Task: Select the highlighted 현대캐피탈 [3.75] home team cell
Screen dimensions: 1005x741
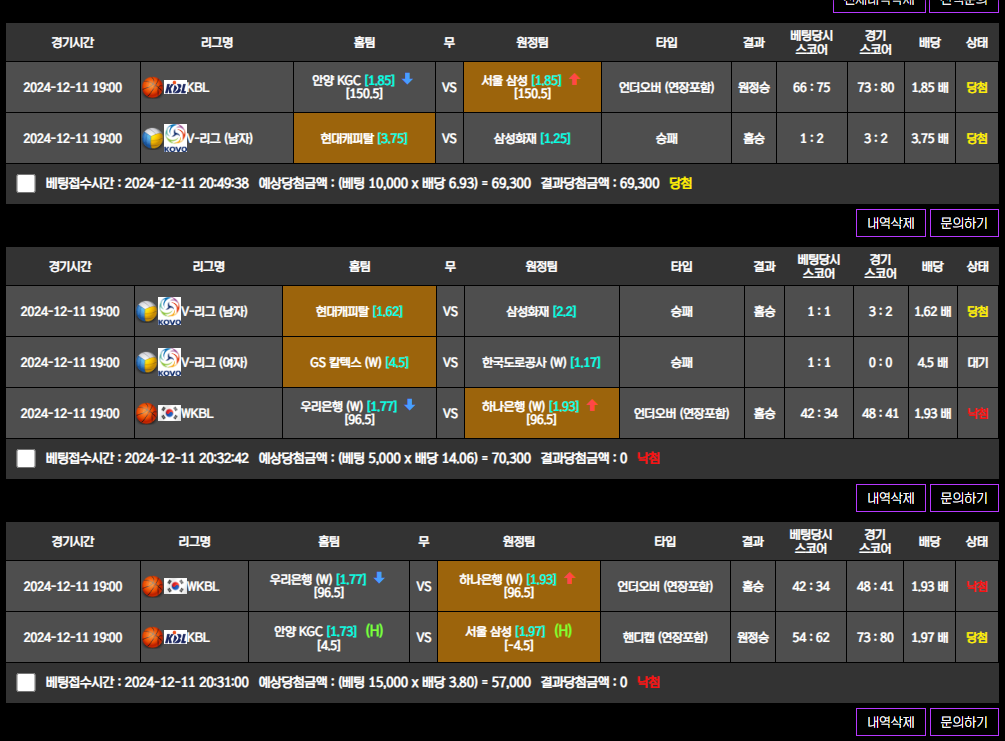Action: [364, 138]
